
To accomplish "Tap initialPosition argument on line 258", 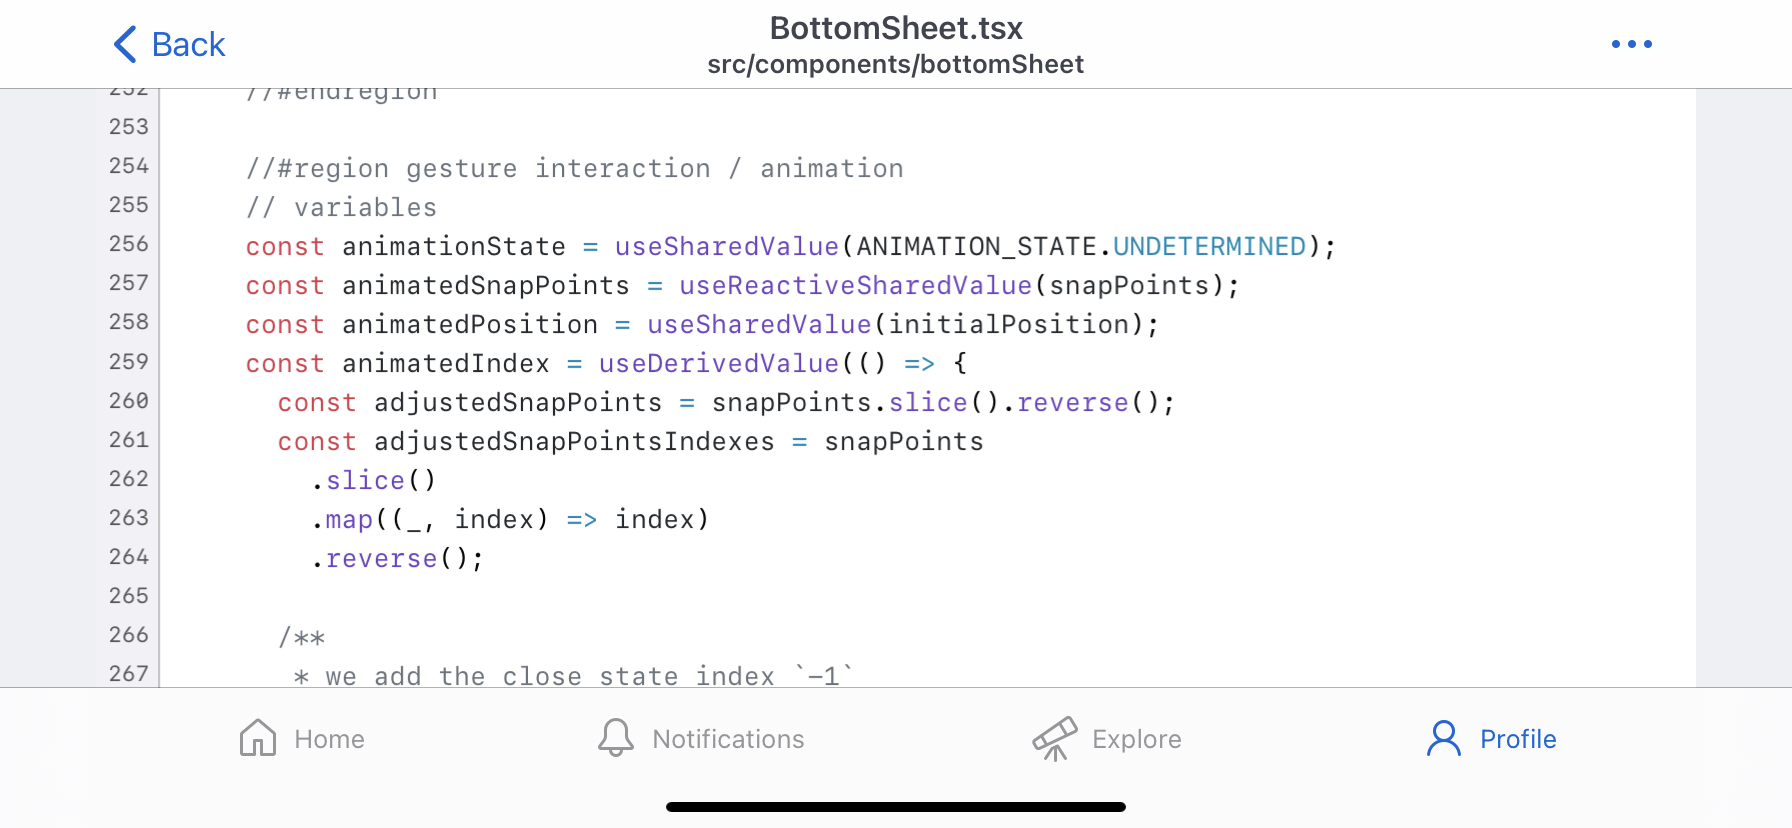I will pyautogui.click(x=1008, y=325).
